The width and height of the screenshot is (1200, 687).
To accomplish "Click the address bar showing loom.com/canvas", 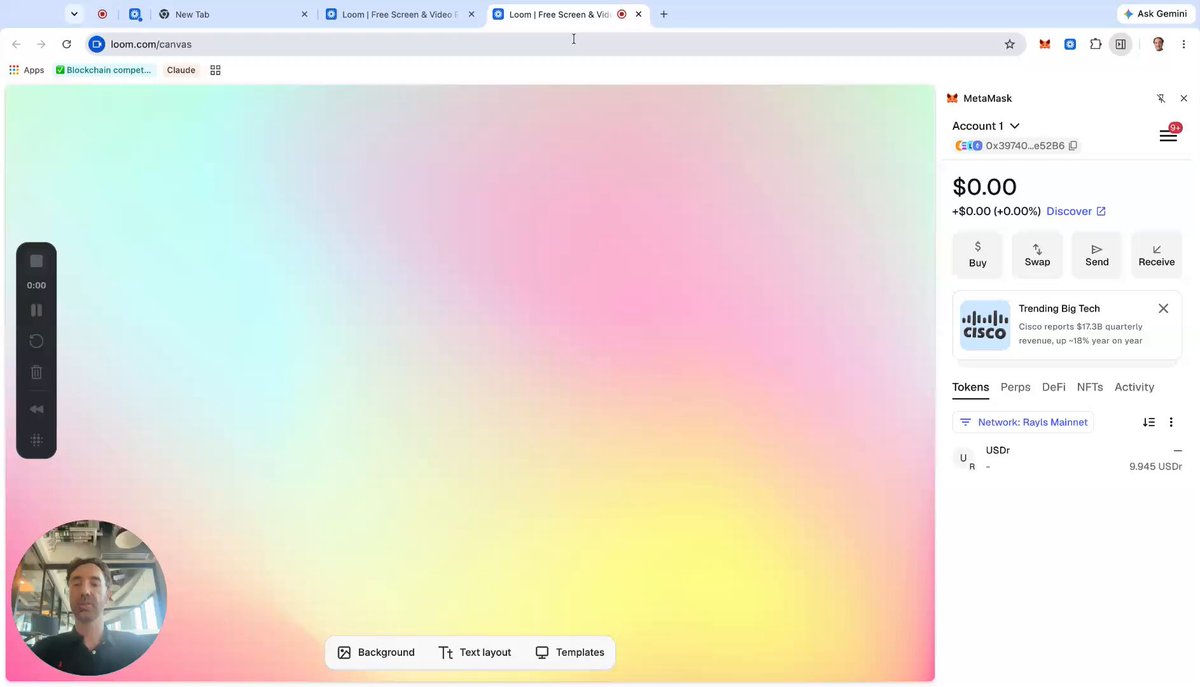I will pos(555,44).
